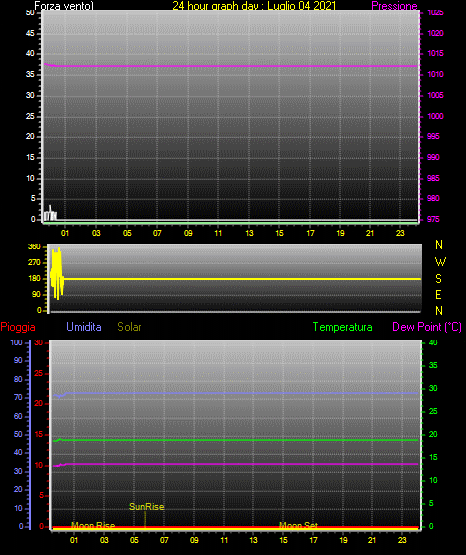Click the 980 value on the pressure axis
Screen dimensions: 466x555
(x=433, y=198)
